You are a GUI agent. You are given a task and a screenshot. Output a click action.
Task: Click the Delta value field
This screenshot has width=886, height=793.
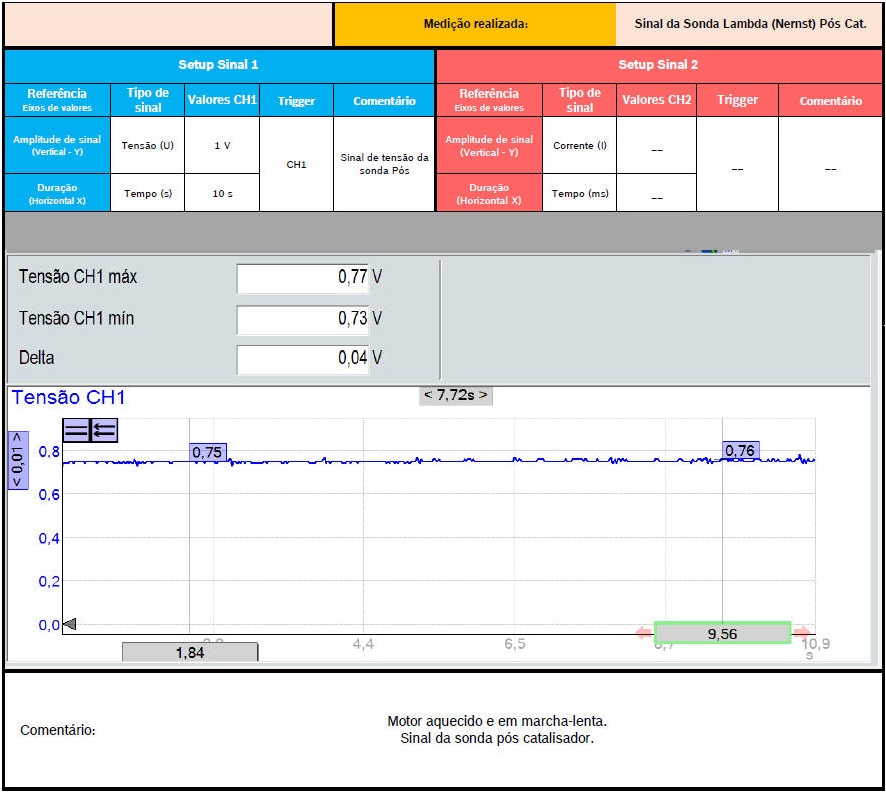(303, 358)
